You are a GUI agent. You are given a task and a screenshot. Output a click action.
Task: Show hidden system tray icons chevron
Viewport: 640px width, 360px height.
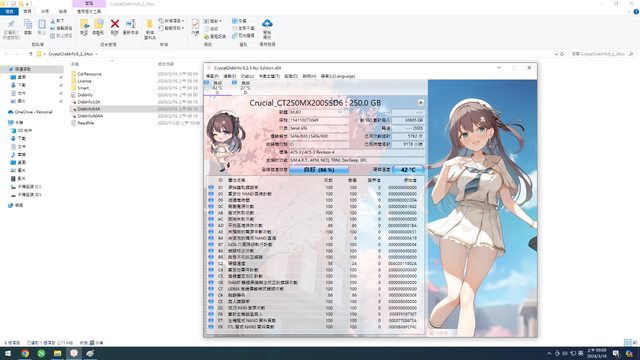point(549,353)
